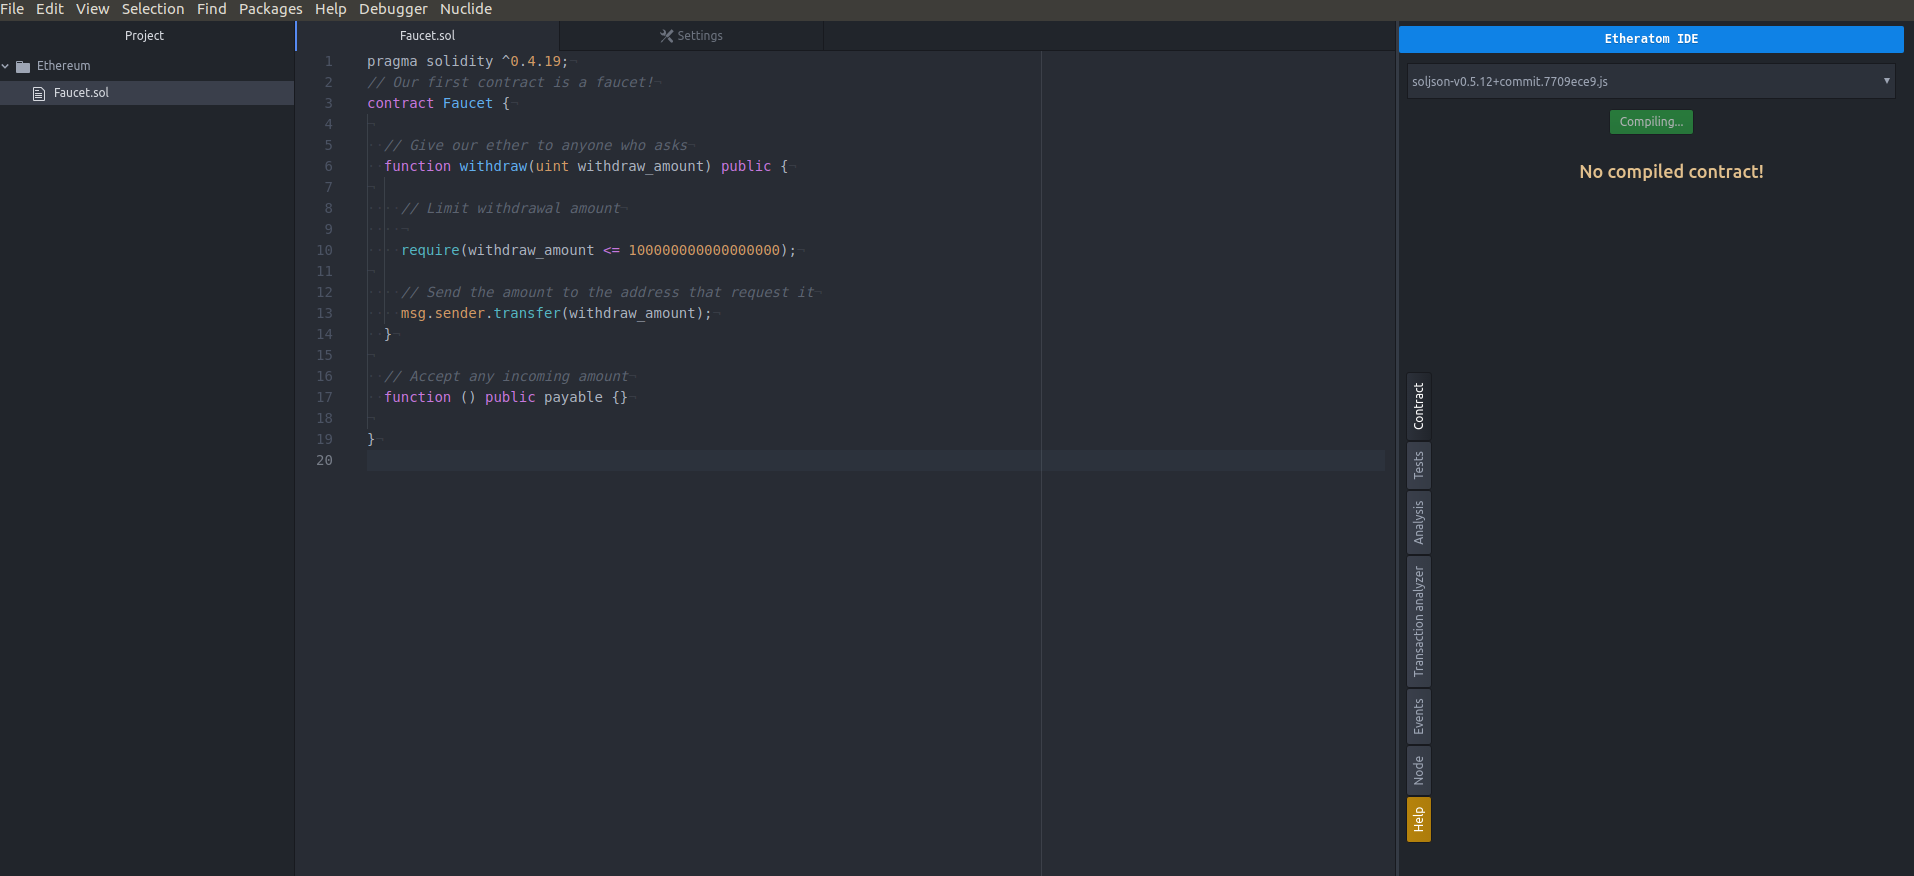Click the require(withdraw_amount...) statement
The height and width of the screenshot is (876, 1914).
pos(598,251)
